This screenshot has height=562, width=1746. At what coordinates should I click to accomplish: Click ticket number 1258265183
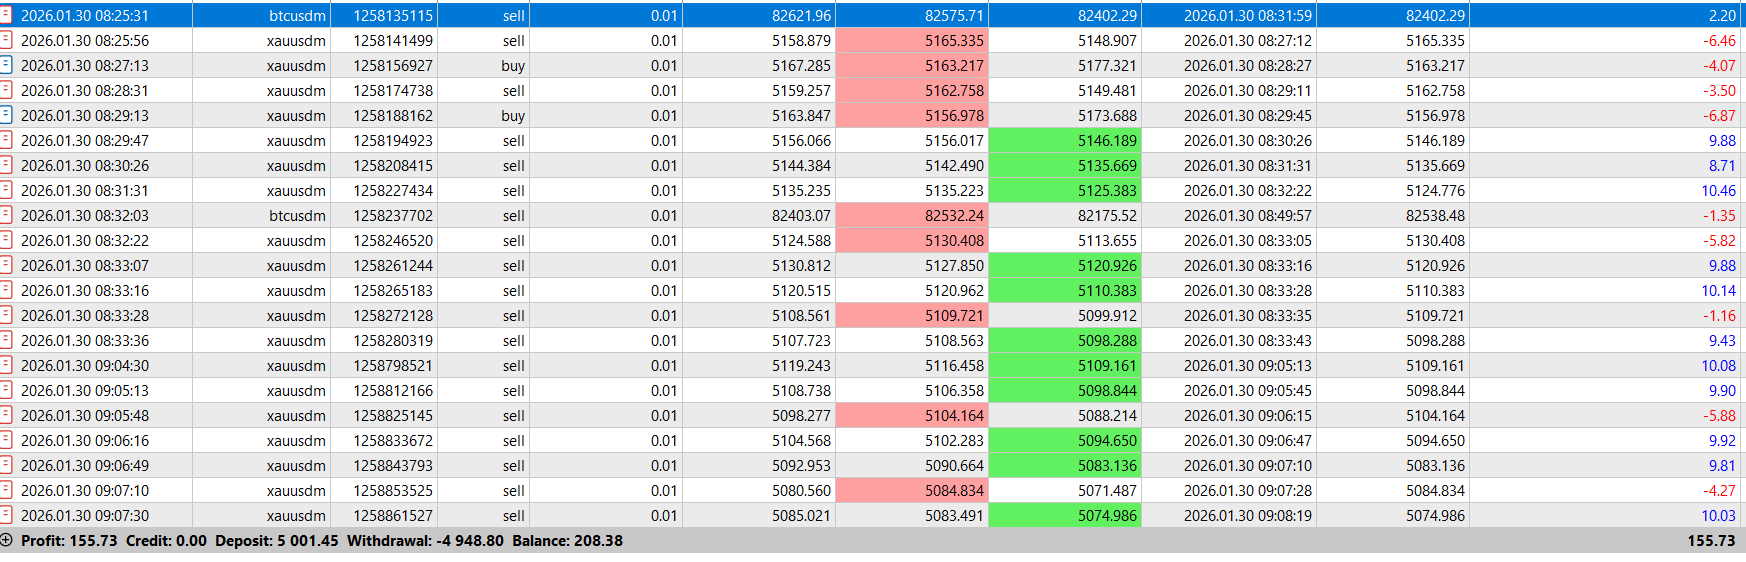pyautogui.click(x=393, y=291)
